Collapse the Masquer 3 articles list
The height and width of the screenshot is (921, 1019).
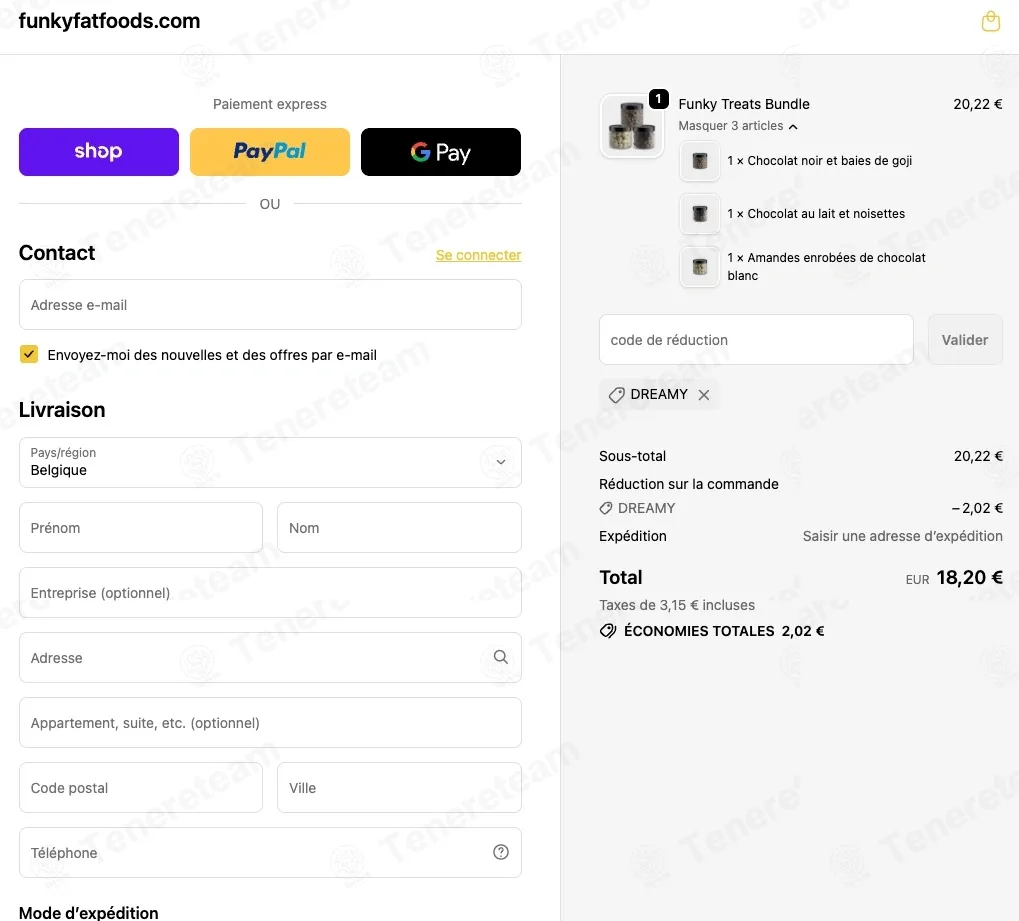coord(738,126)
